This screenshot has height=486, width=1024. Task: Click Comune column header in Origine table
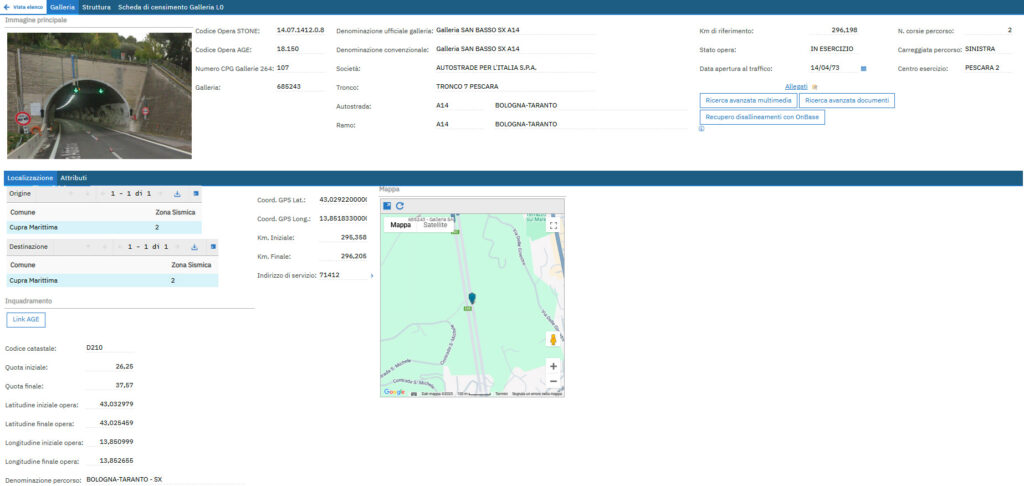[23, 212]
